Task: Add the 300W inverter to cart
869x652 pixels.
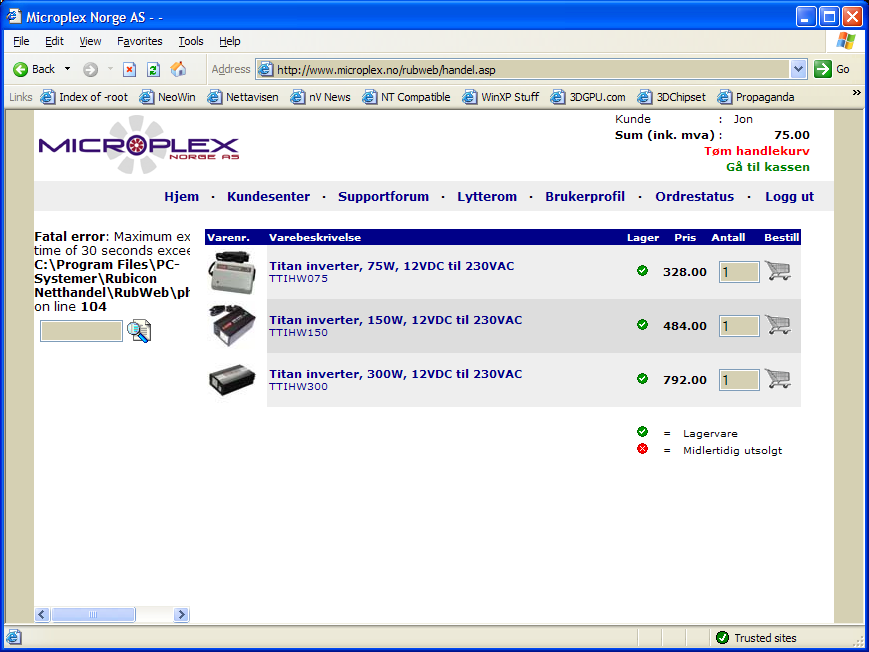Action: point(778,379)
